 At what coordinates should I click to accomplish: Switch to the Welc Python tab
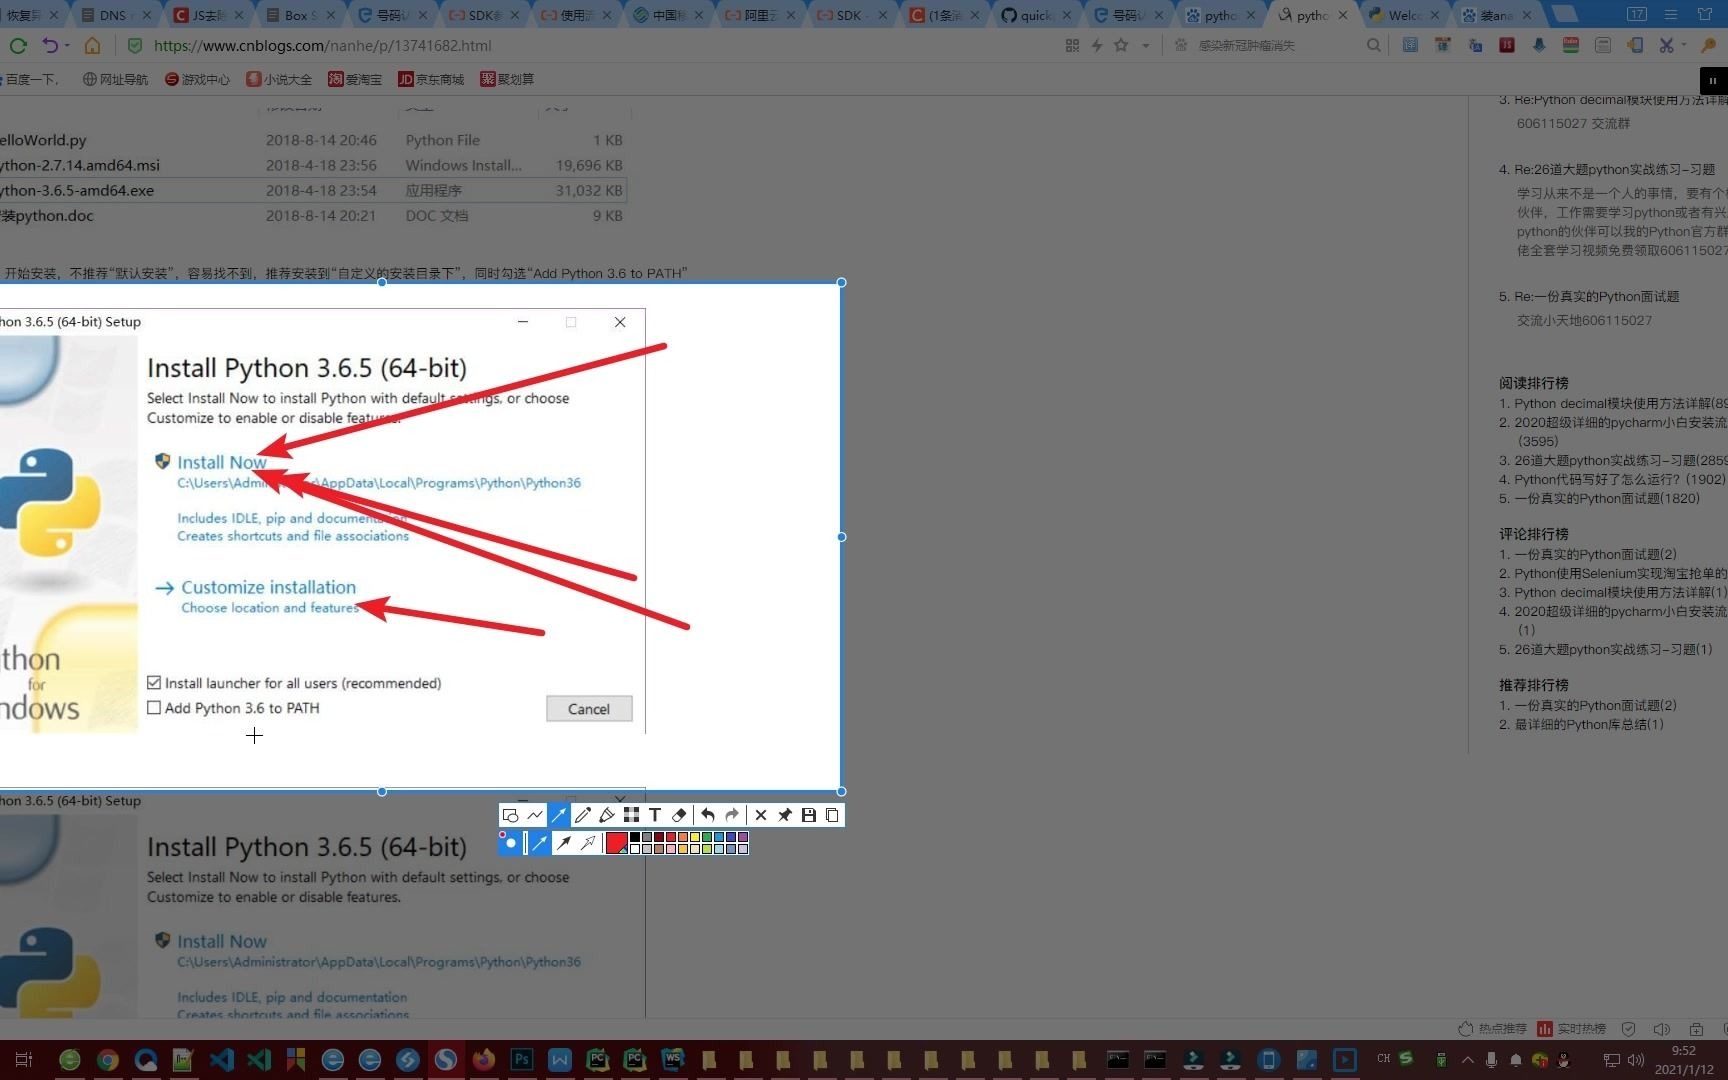[x=1404, y=15]
